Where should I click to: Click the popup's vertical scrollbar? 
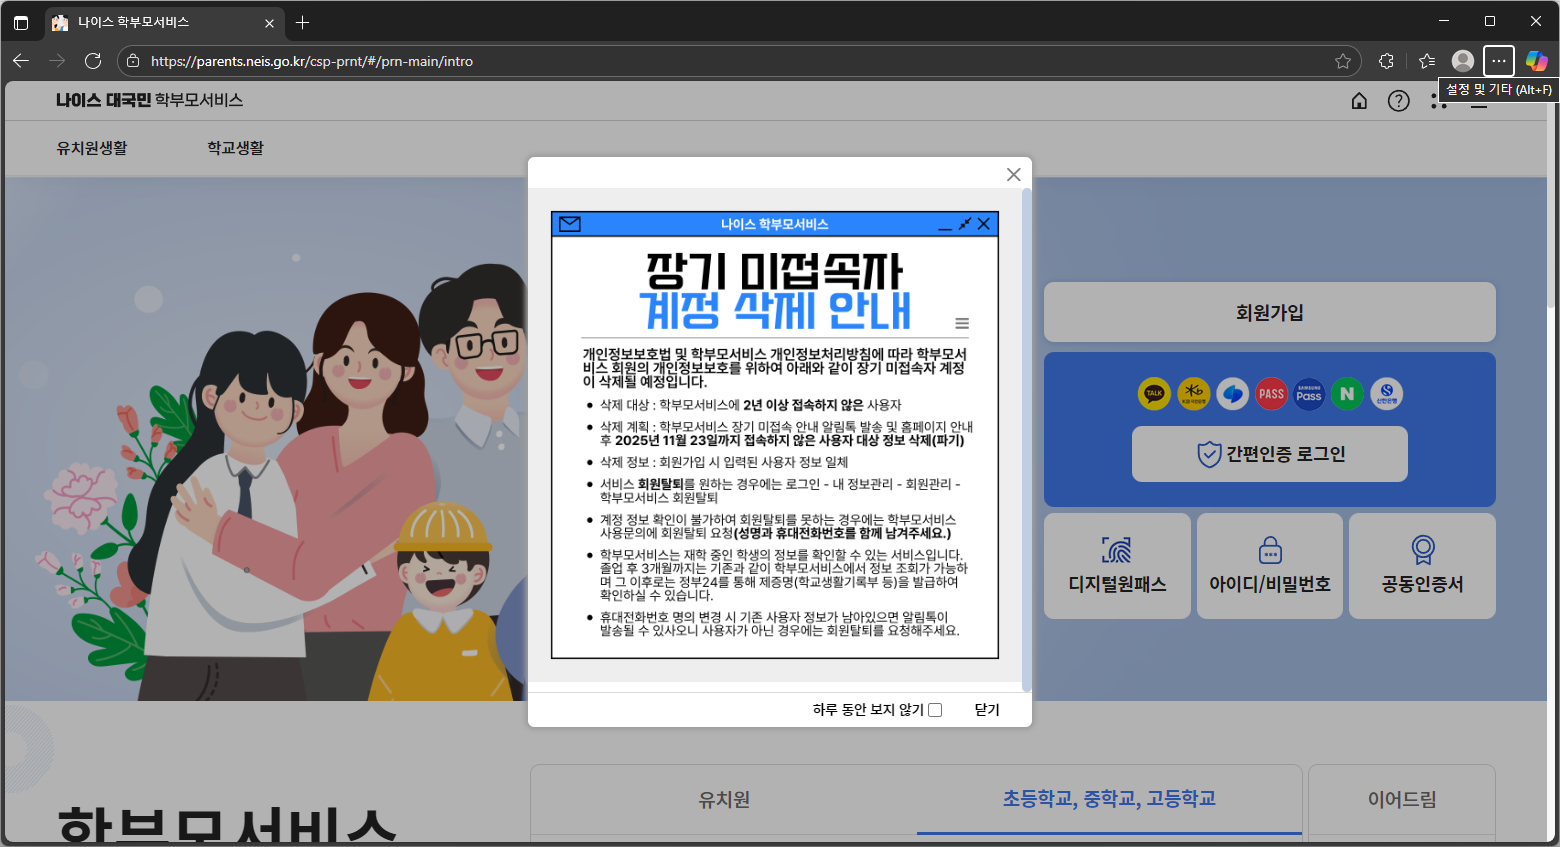1026,440
